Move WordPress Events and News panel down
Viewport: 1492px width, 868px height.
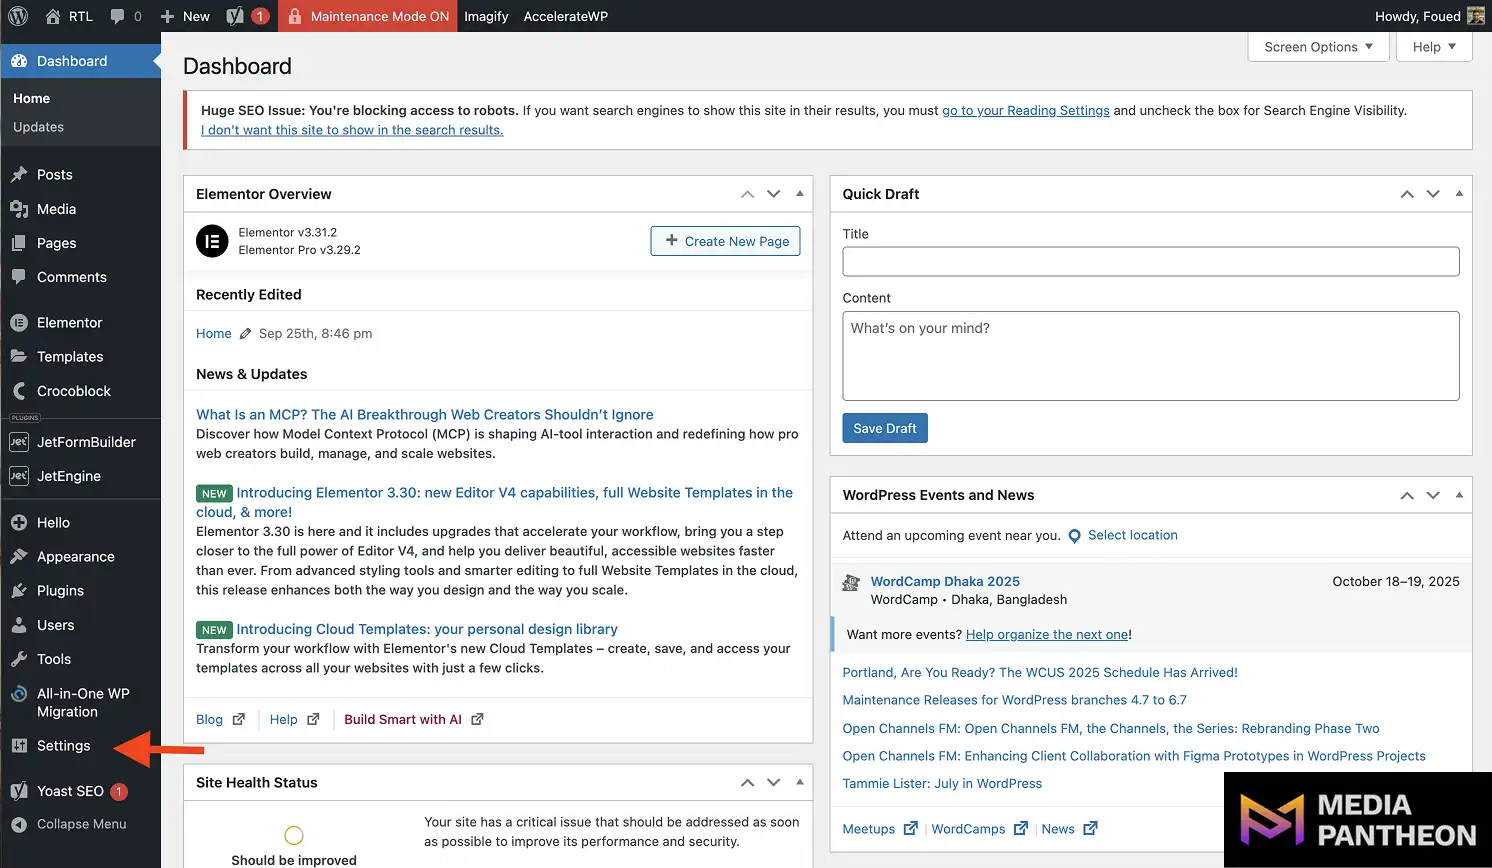point(1433,495)
